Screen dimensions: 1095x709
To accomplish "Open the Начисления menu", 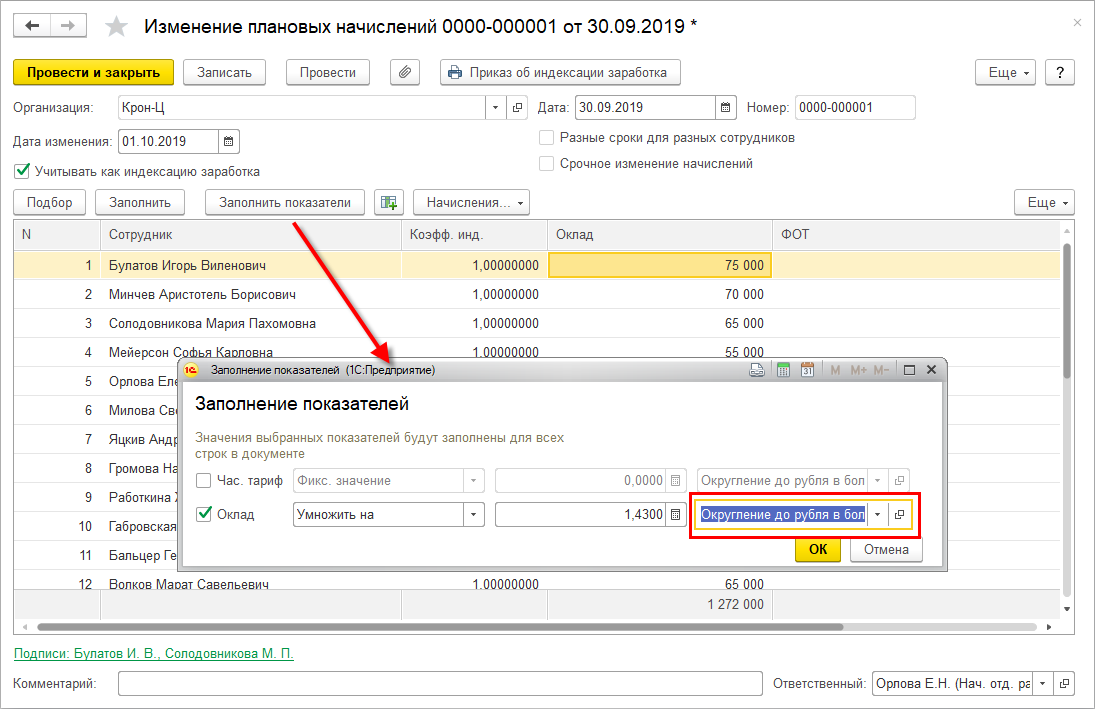I will coord(471,202).
